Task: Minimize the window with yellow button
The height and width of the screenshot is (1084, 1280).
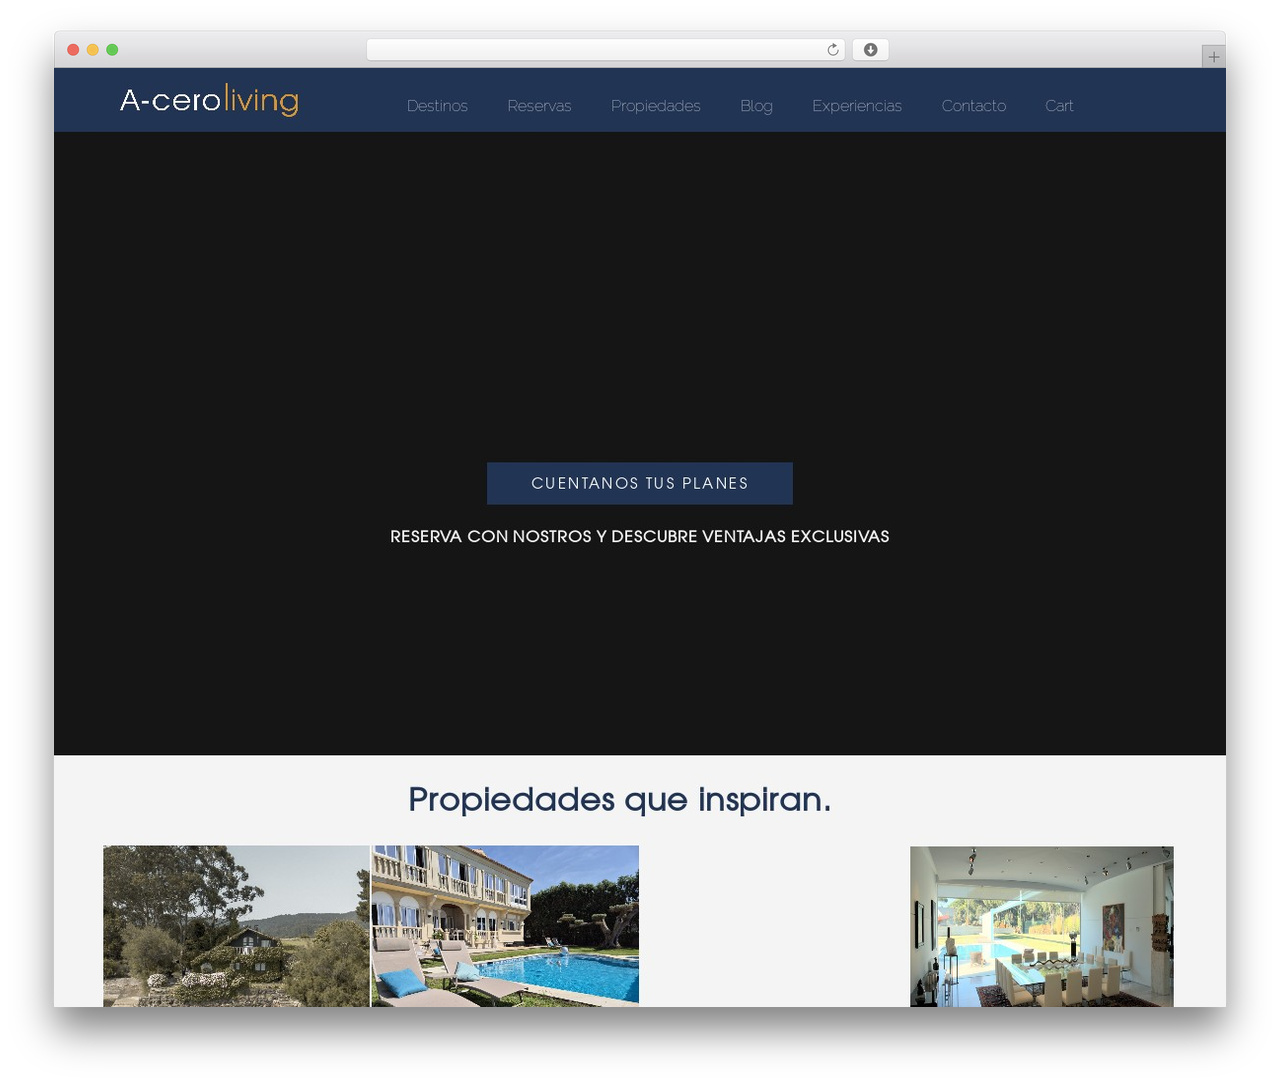Action: pos(93,50)
